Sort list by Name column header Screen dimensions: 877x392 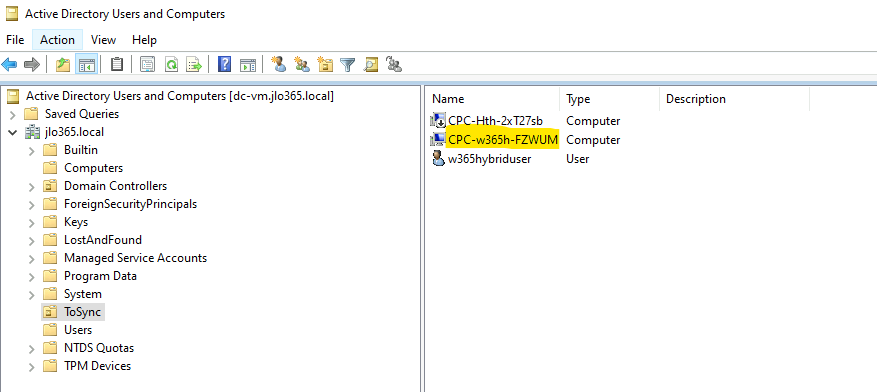493,99
